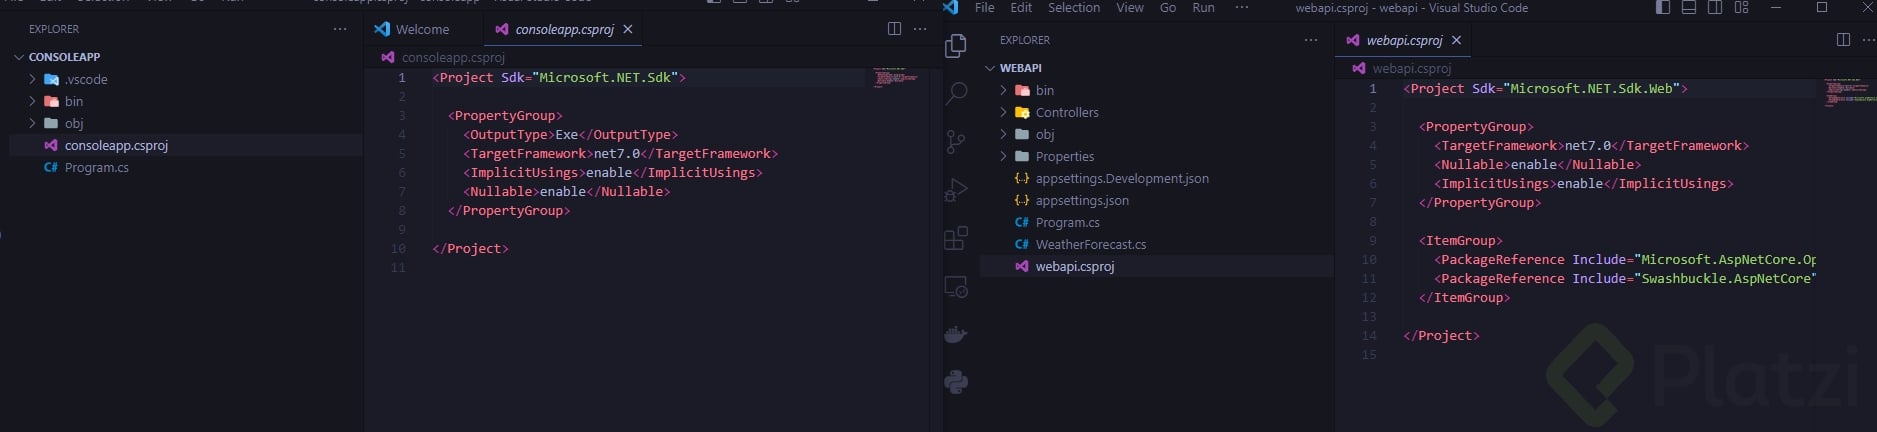Open Remote Explorer in webapi activity bar

(x=956, y=287)
